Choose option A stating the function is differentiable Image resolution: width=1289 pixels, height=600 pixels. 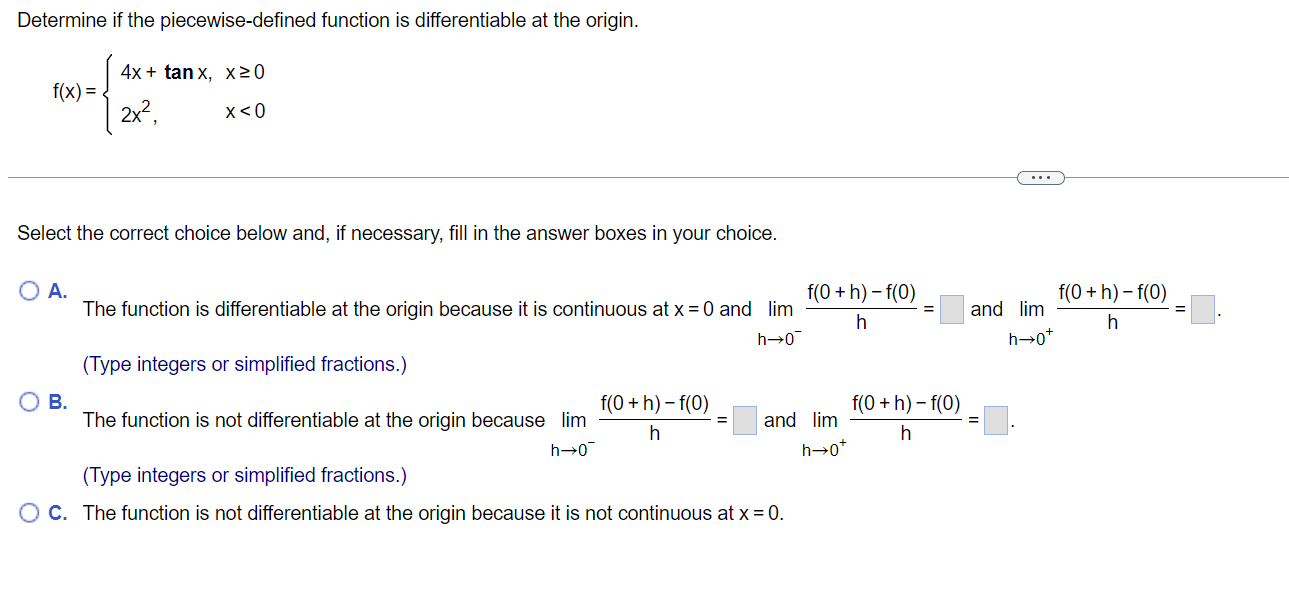click(x=27, y=290)
